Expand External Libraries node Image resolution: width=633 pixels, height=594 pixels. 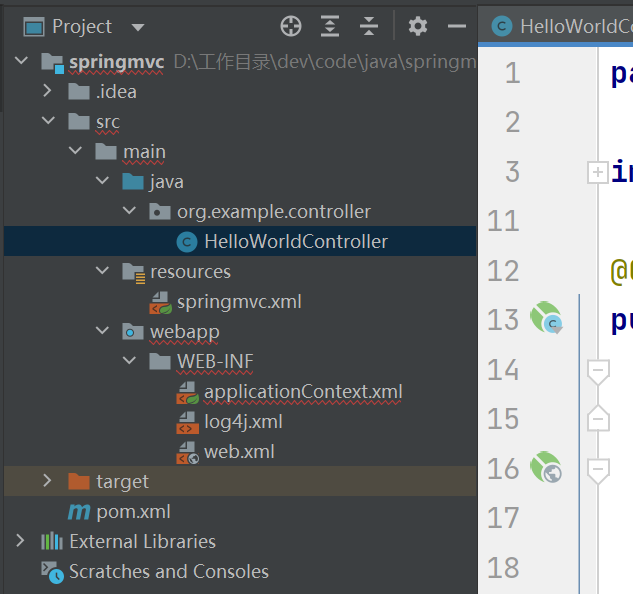[x=20, y=541]
